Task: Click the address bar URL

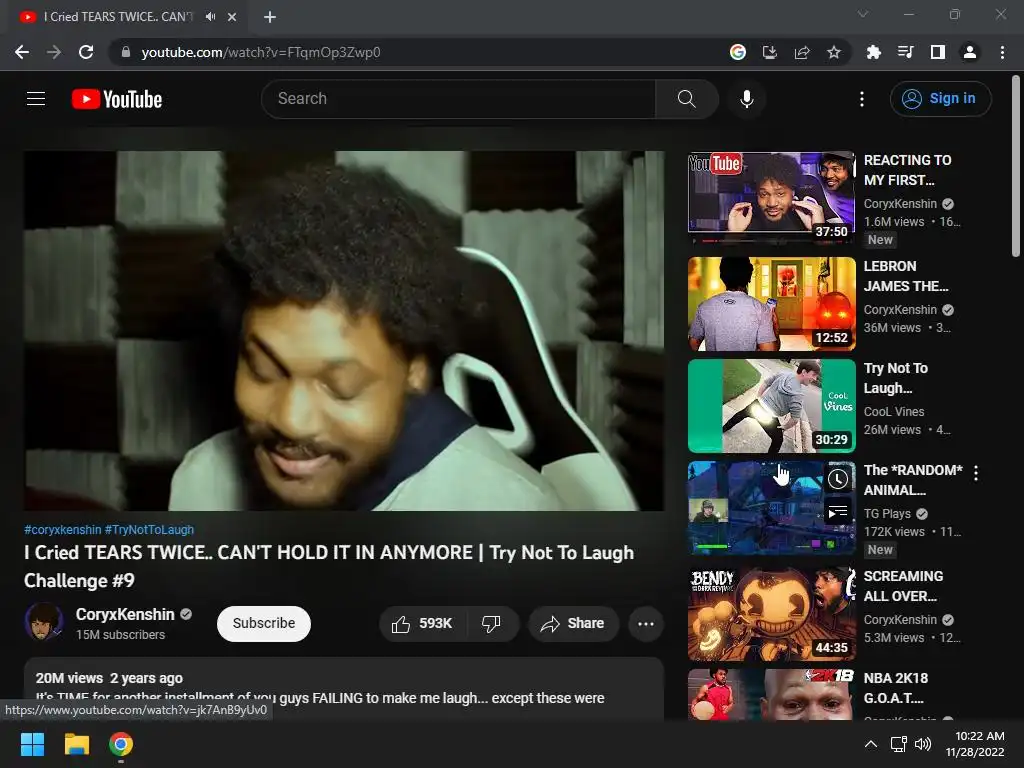Action: [x=261, y=52]
